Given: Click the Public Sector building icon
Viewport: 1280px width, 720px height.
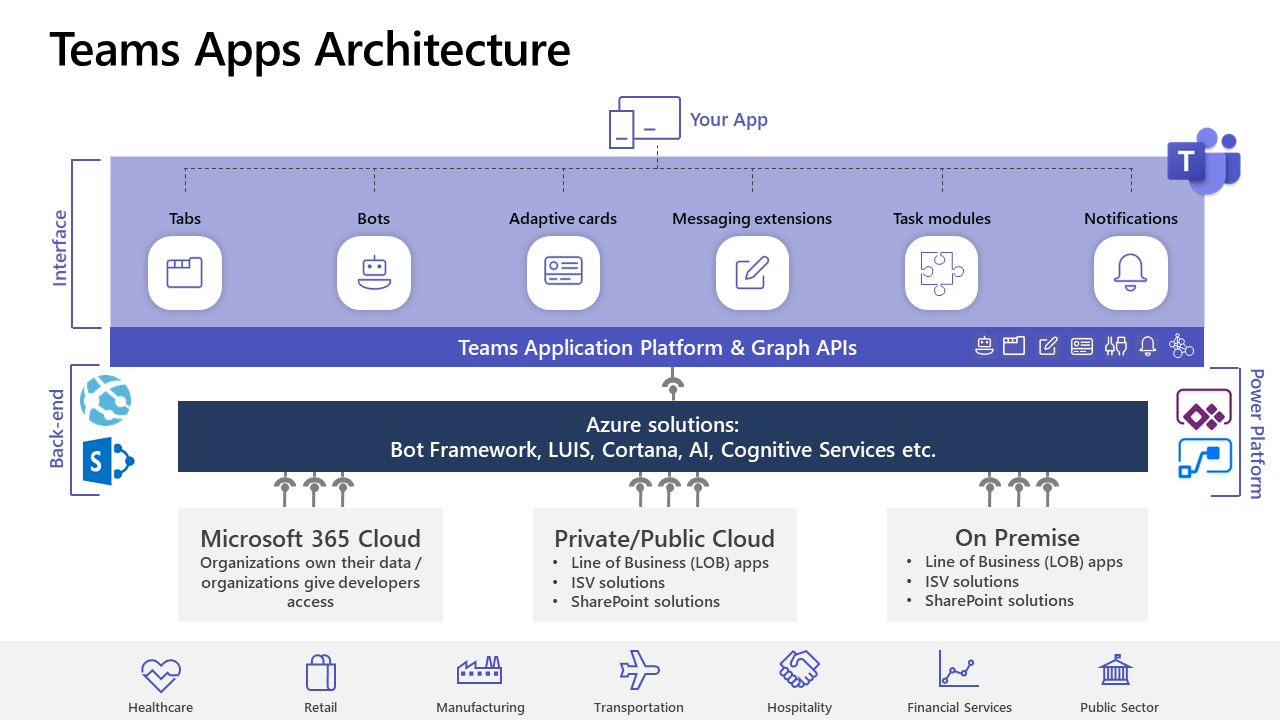Looking at the screenshot, I should click(1115, 670).
